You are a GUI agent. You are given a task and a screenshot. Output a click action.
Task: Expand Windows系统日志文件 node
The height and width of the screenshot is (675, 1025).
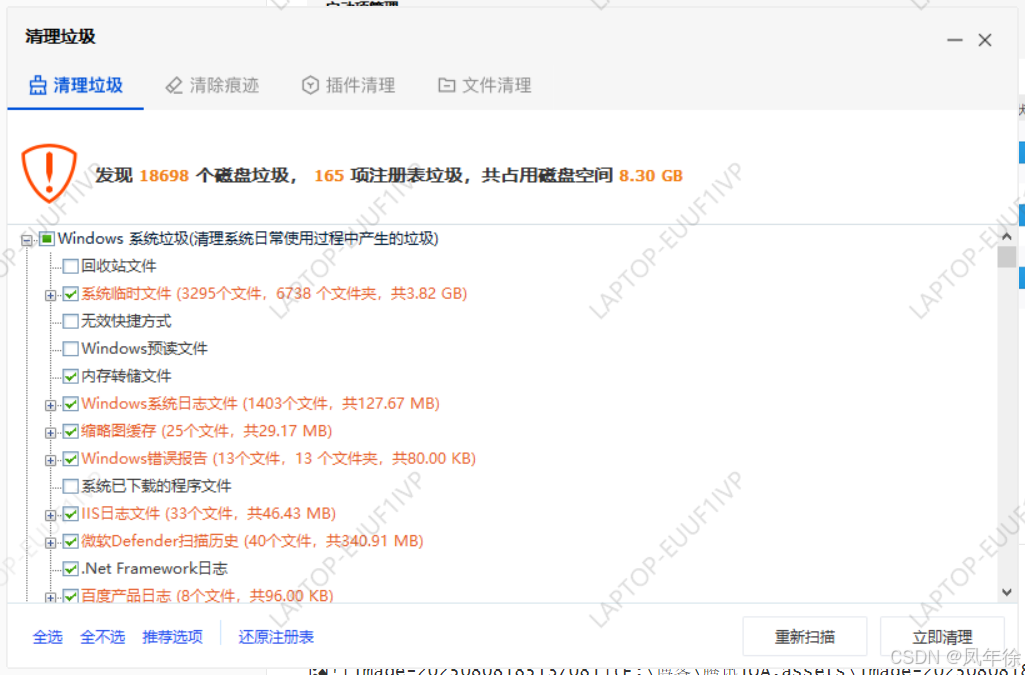50,405
